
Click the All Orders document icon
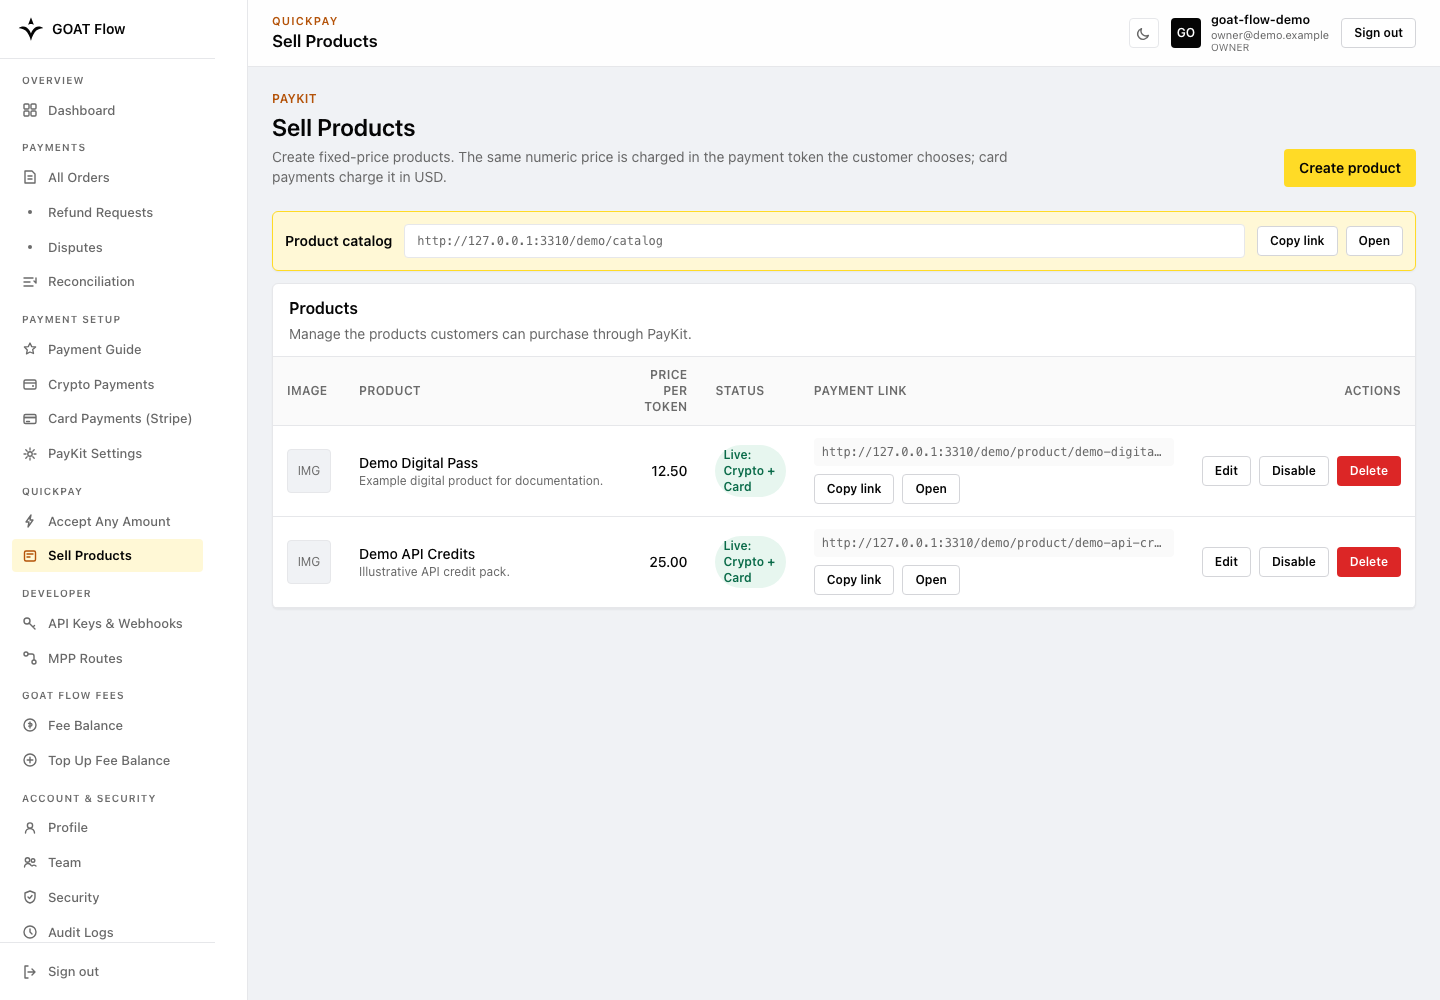(x=30, y=178)
